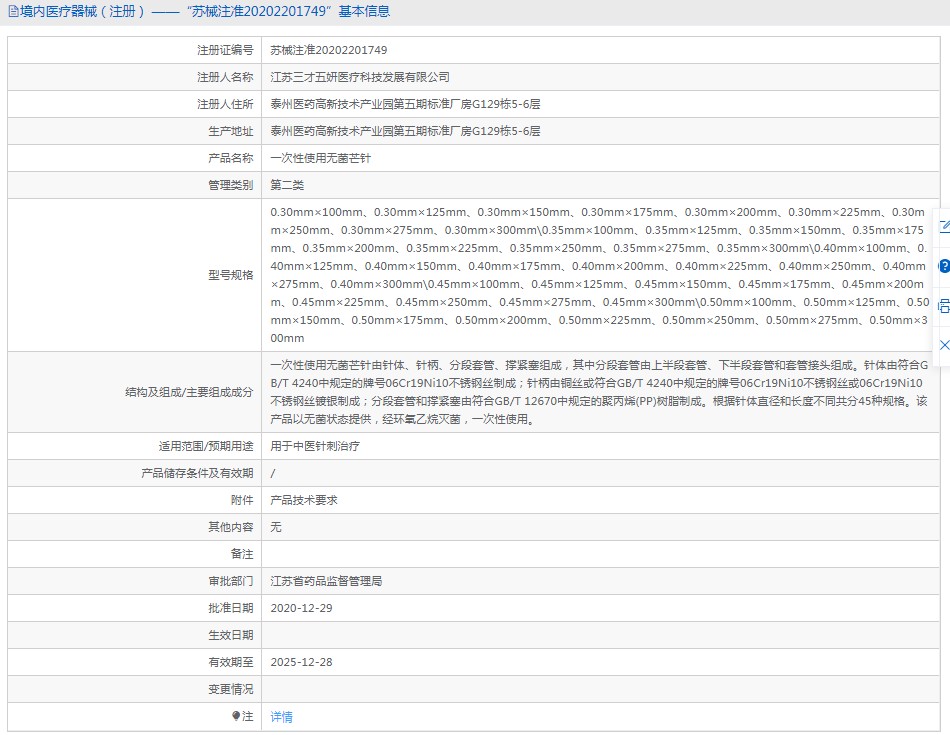
Task: Click 其他内容 value 无
Action: (276, 527)
